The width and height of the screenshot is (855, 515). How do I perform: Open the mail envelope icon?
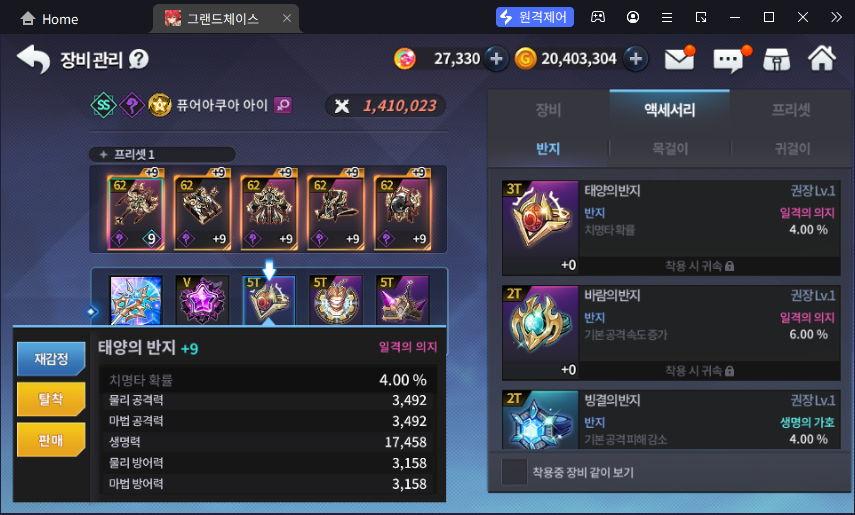(679, 59)
